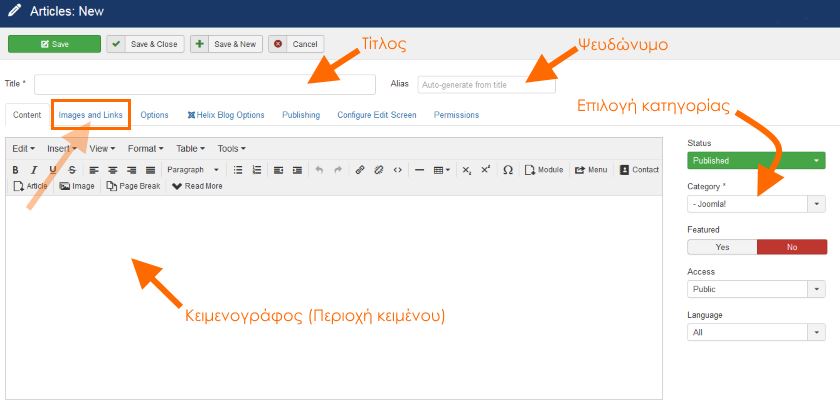Viewport: 840px width, 400px height.
Task: Open the Status dropdown showing Published
Action: tap(757, 160)
